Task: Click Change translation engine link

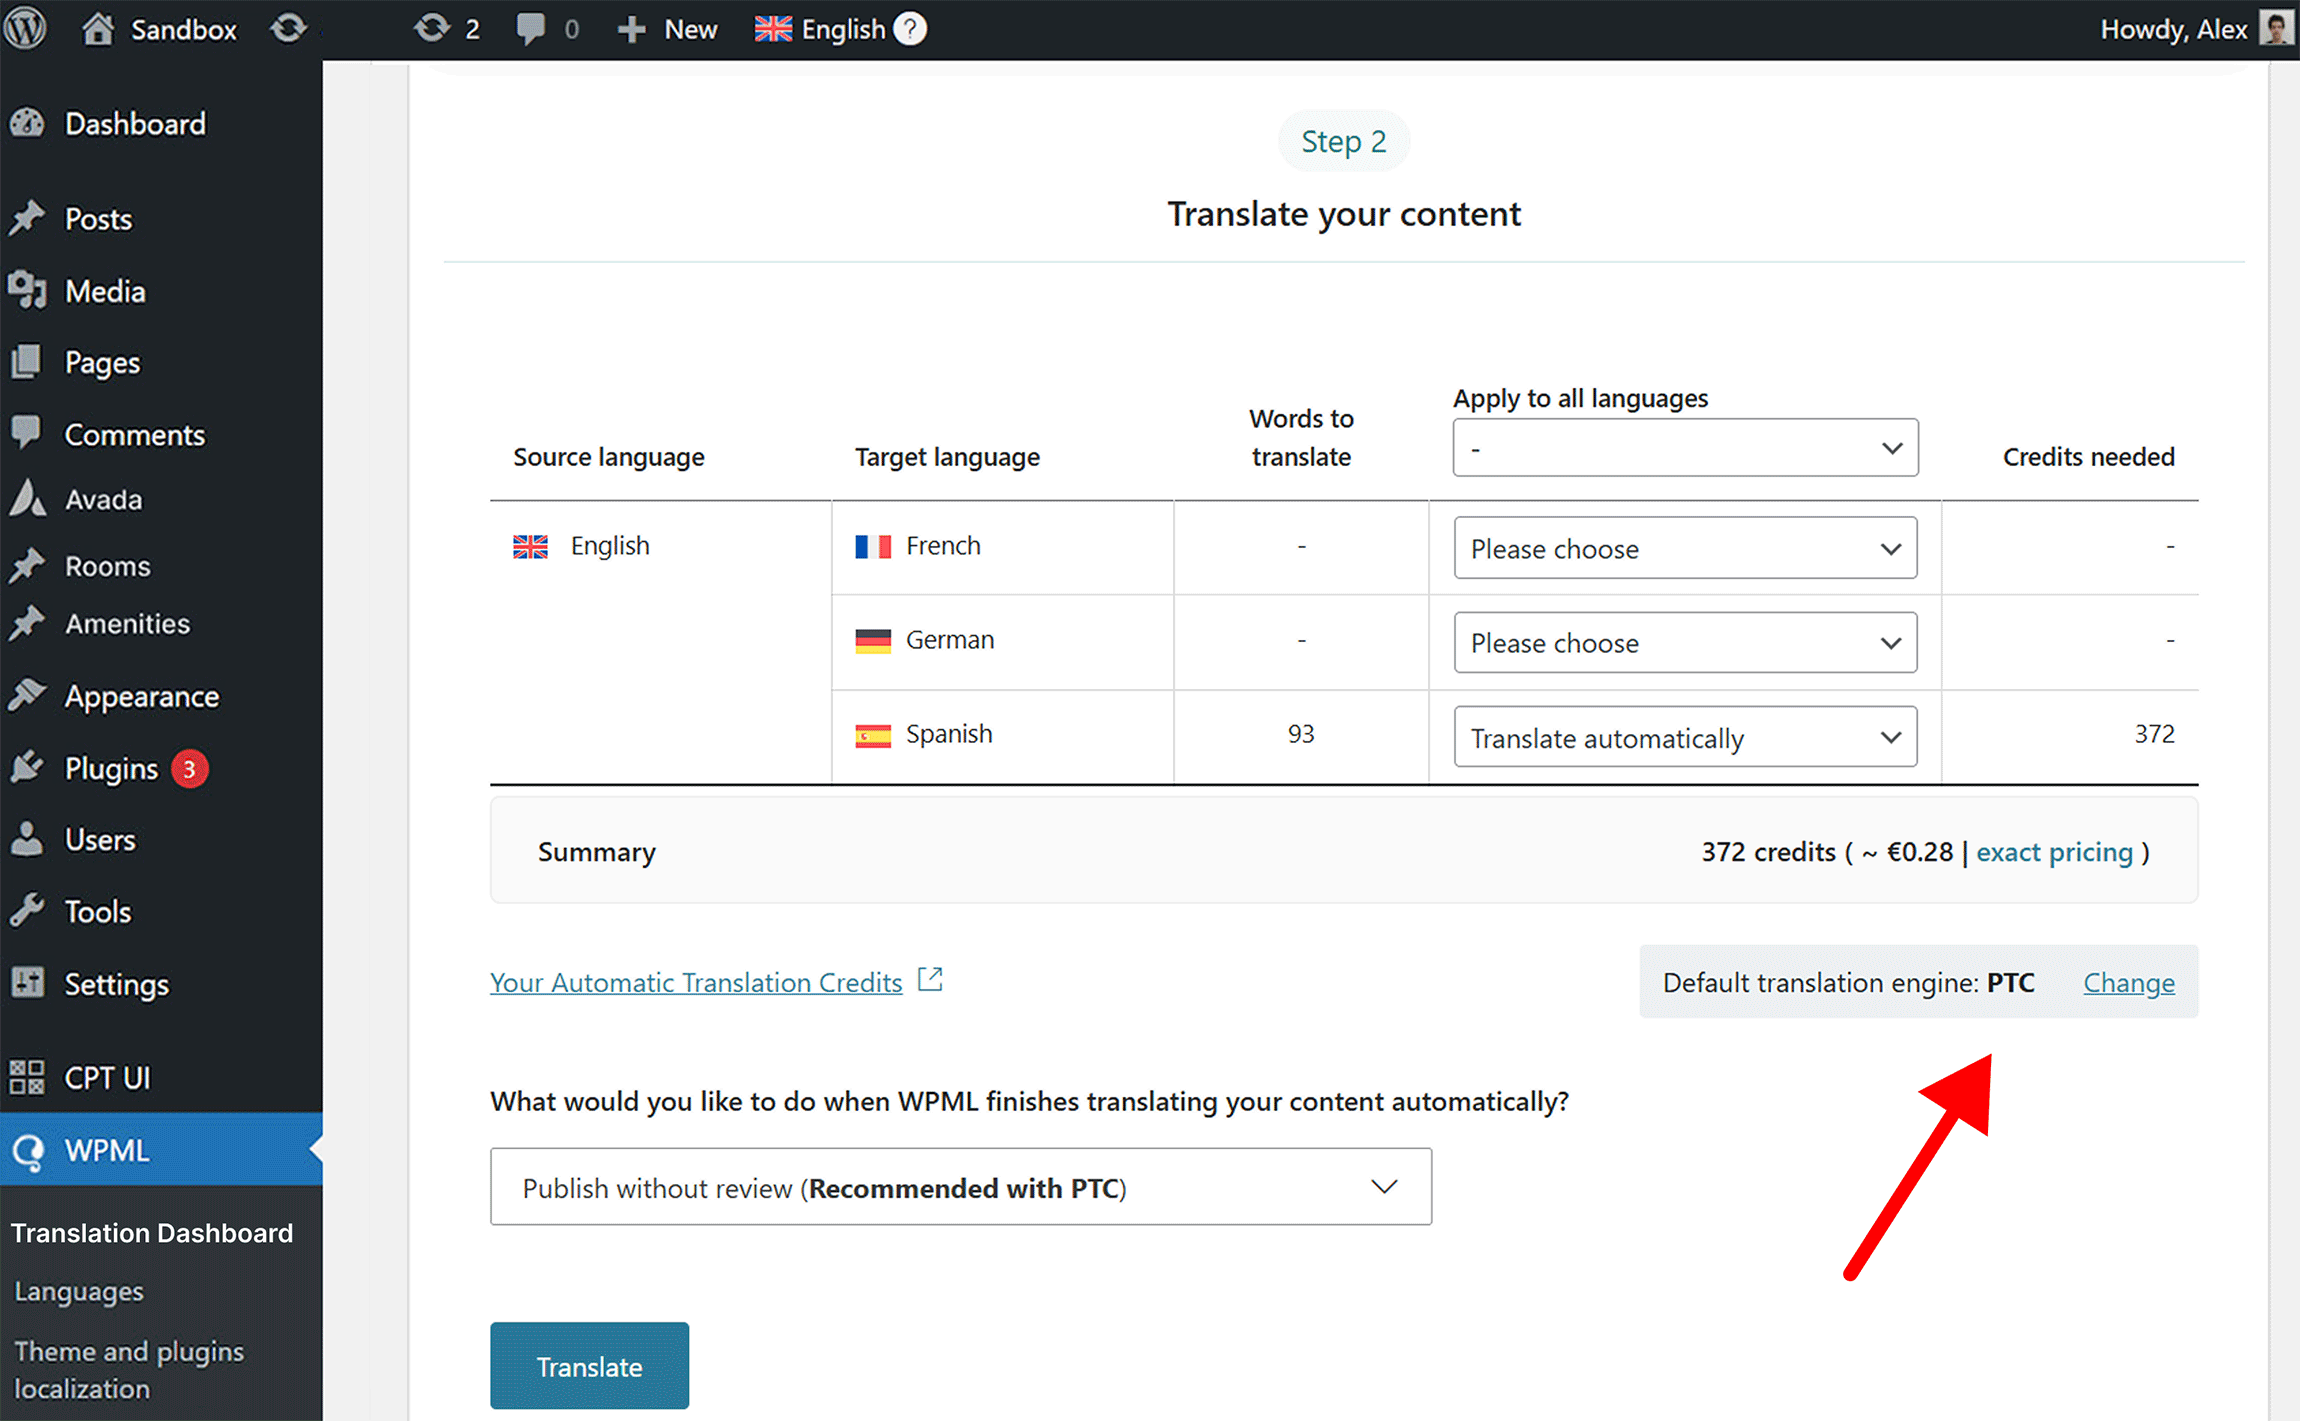Action: [2129, 983]
